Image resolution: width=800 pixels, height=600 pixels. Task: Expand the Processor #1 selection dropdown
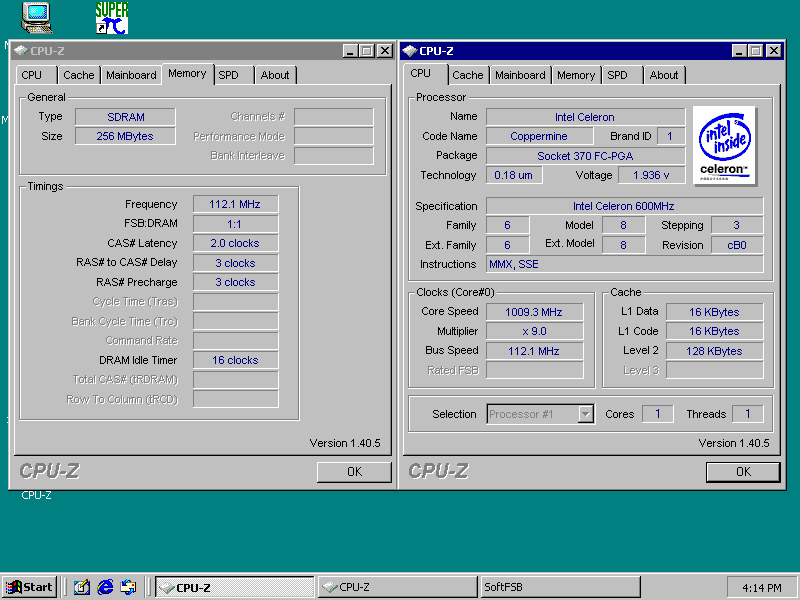click(585, 414)
